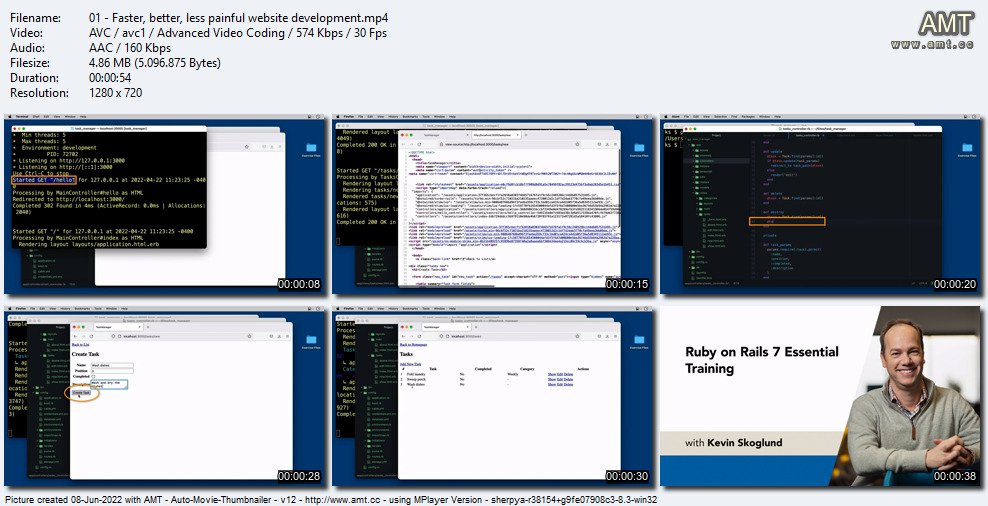Open Exercise Files folder in 00:00:15 thumbnail
The image size is (988, 506).
point(639,149)
